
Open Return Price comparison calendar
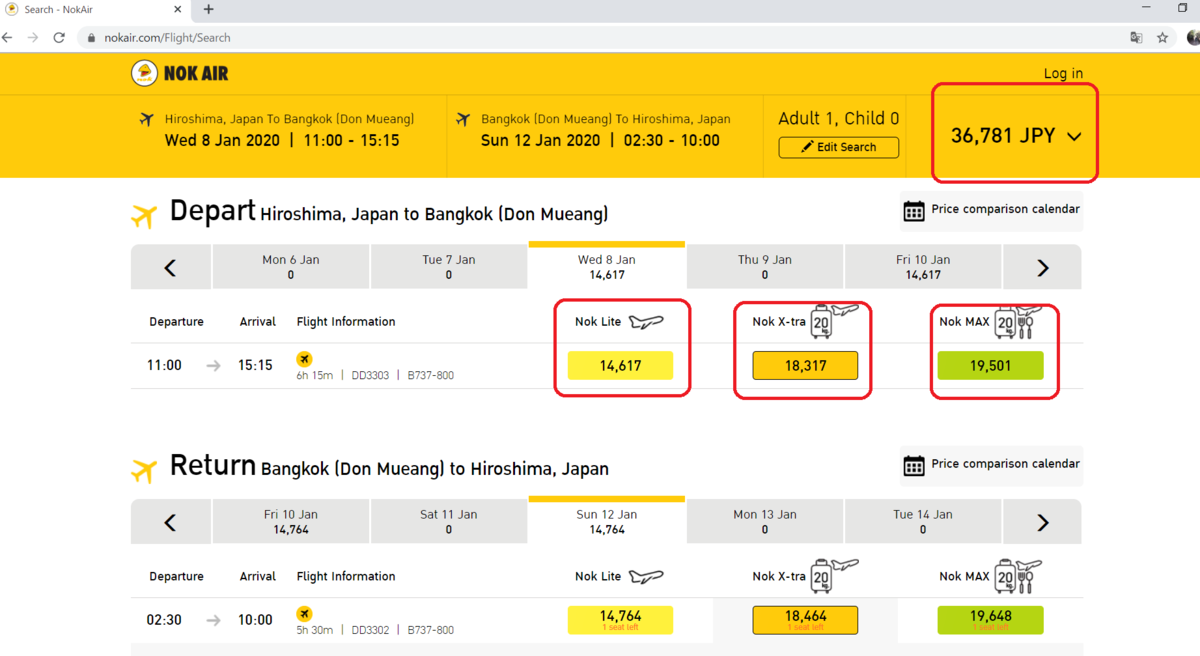tap(991, 465)
